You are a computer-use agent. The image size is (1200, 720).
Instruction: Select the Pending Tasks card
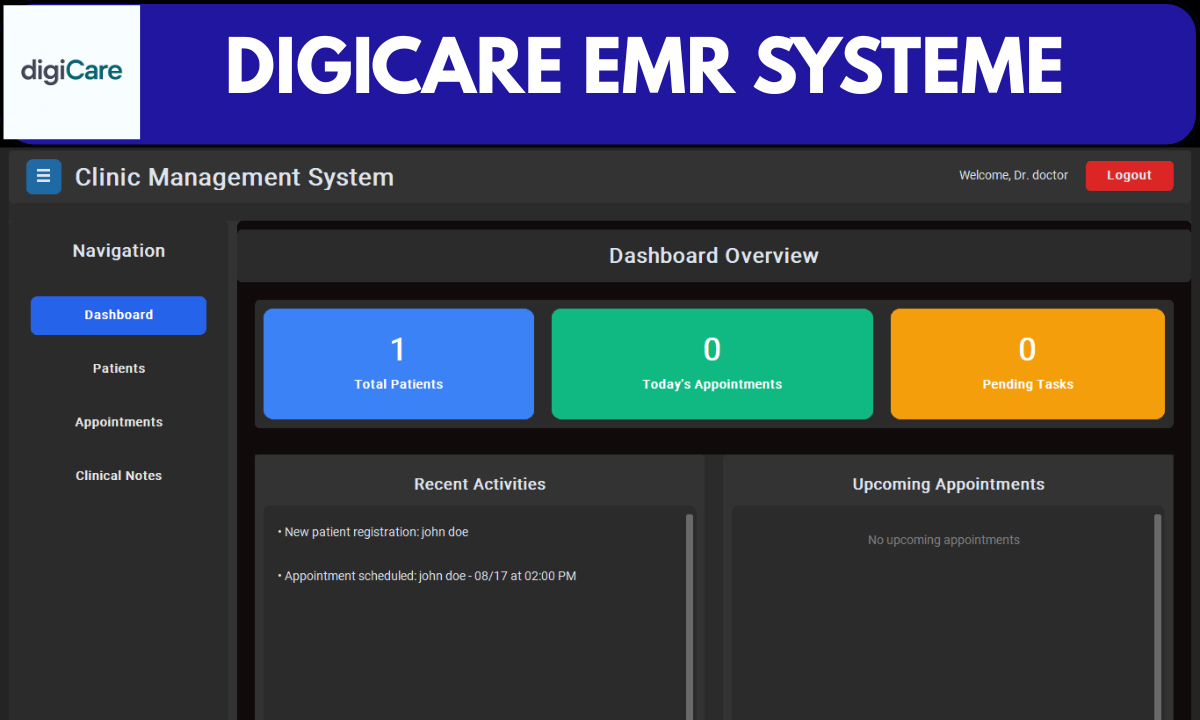pyautogui.click(x=1027, y=363)
